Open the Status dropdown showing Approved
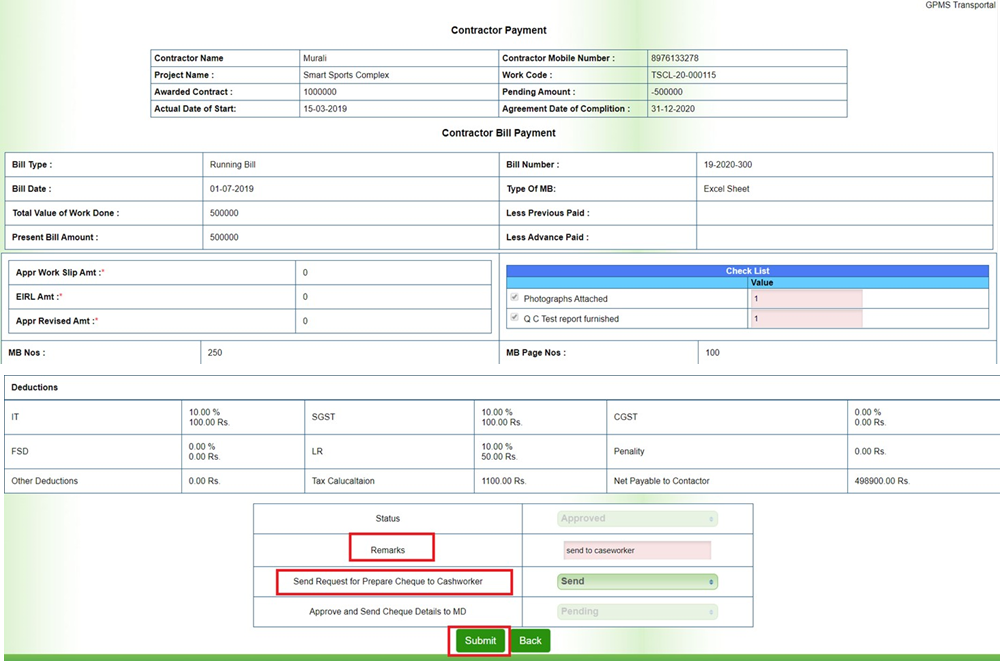Screen dimensions: 1000x661 click(x=637, y=519)
